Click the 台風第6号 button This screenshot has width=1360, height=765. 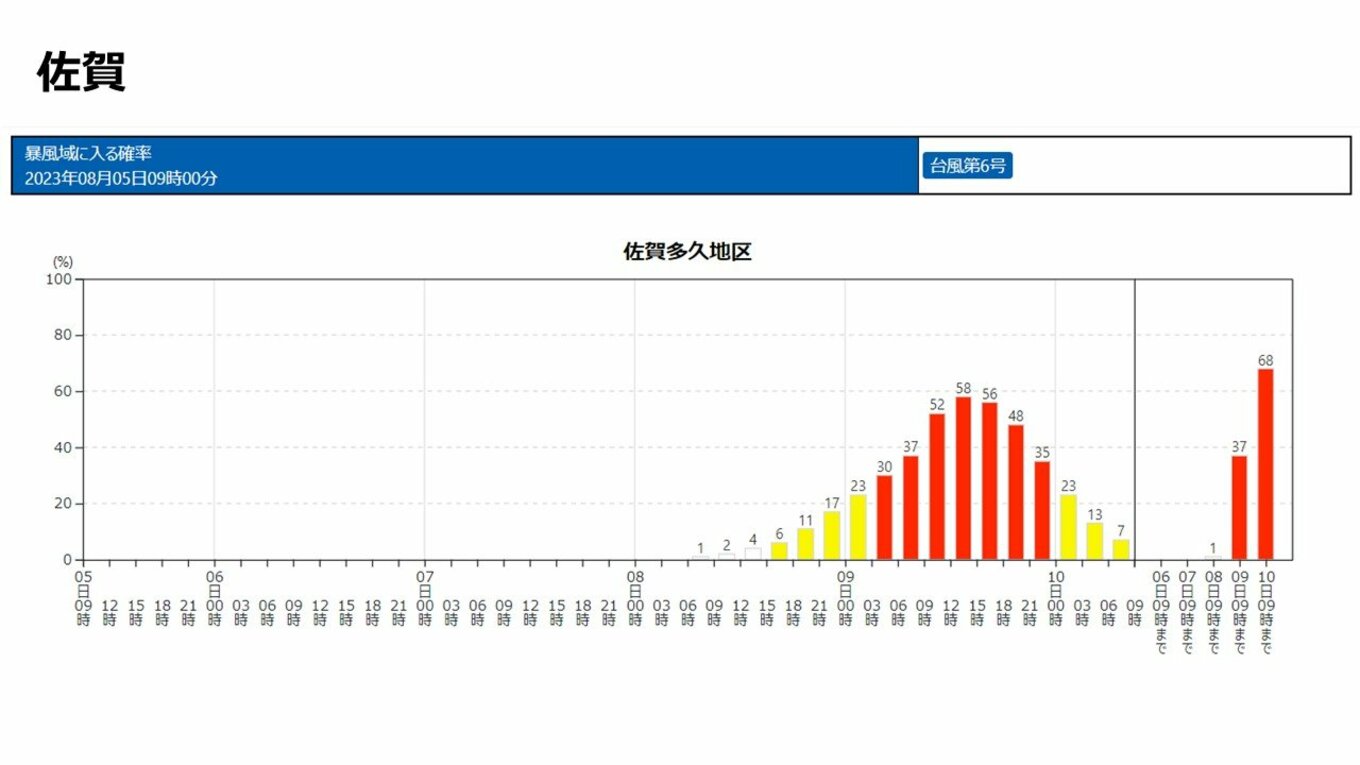[967, 166]
